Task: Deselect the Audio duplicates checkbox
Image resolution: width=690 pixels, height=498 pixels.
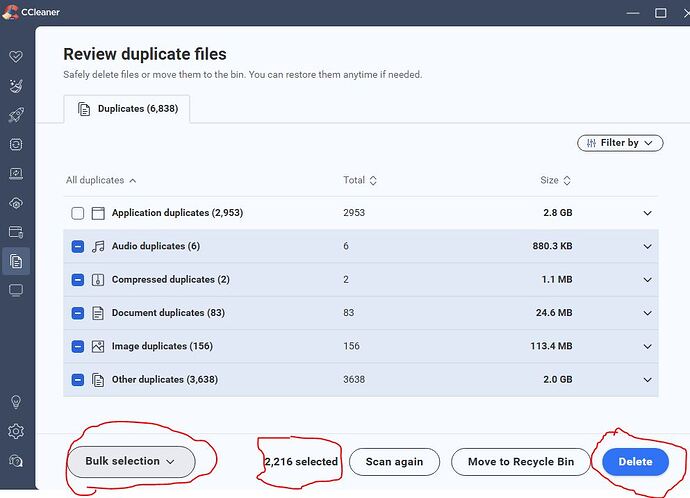Action: pyautogui.click(x=78, y=246)
